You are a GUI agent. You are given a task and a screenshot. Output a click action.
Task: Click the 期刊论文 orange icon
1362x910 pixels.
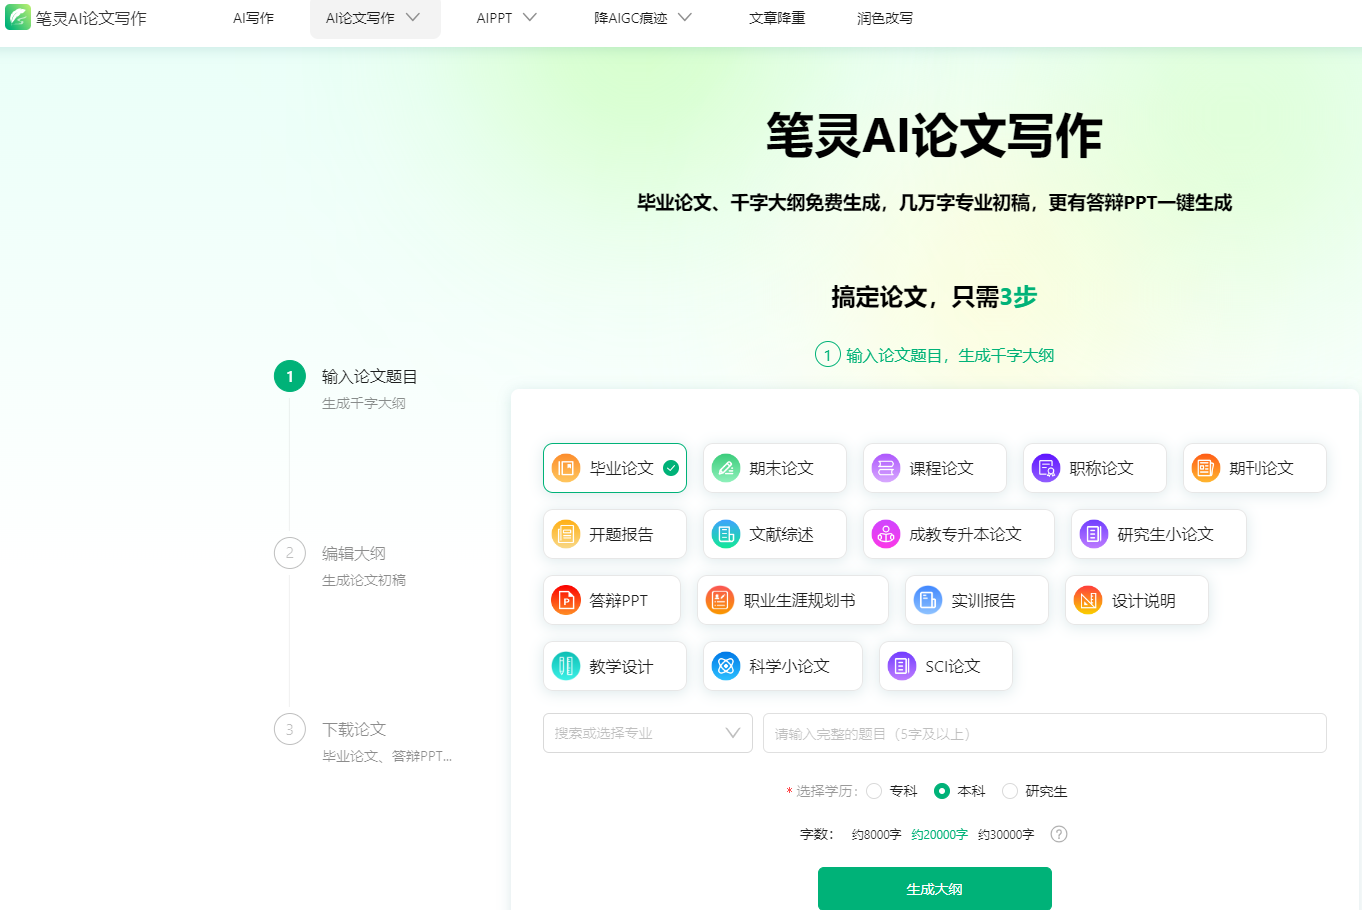point(1206,468)
